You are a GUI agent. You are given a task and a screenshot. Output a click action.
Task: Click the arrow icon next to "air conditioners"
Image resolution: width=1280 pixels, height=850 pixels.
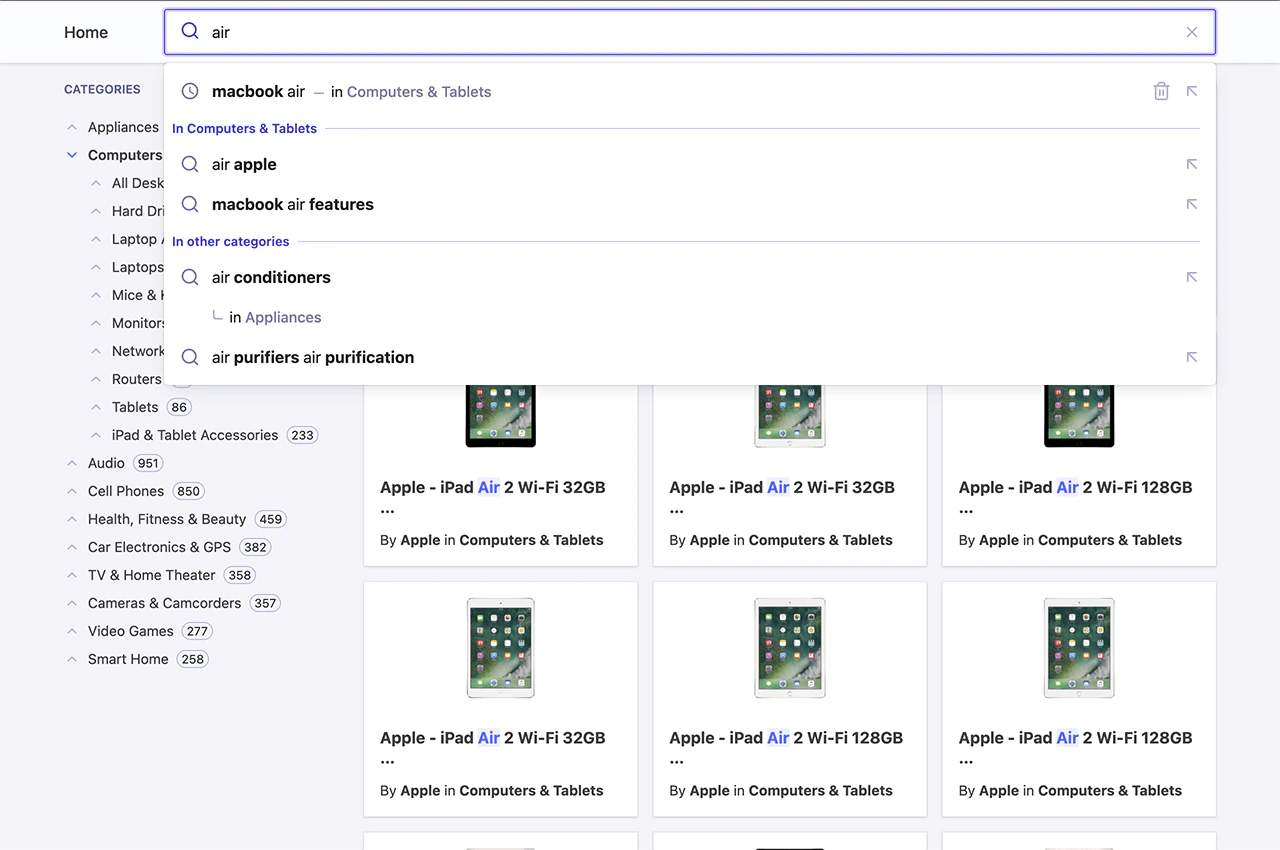click(x=1191, y=277)
